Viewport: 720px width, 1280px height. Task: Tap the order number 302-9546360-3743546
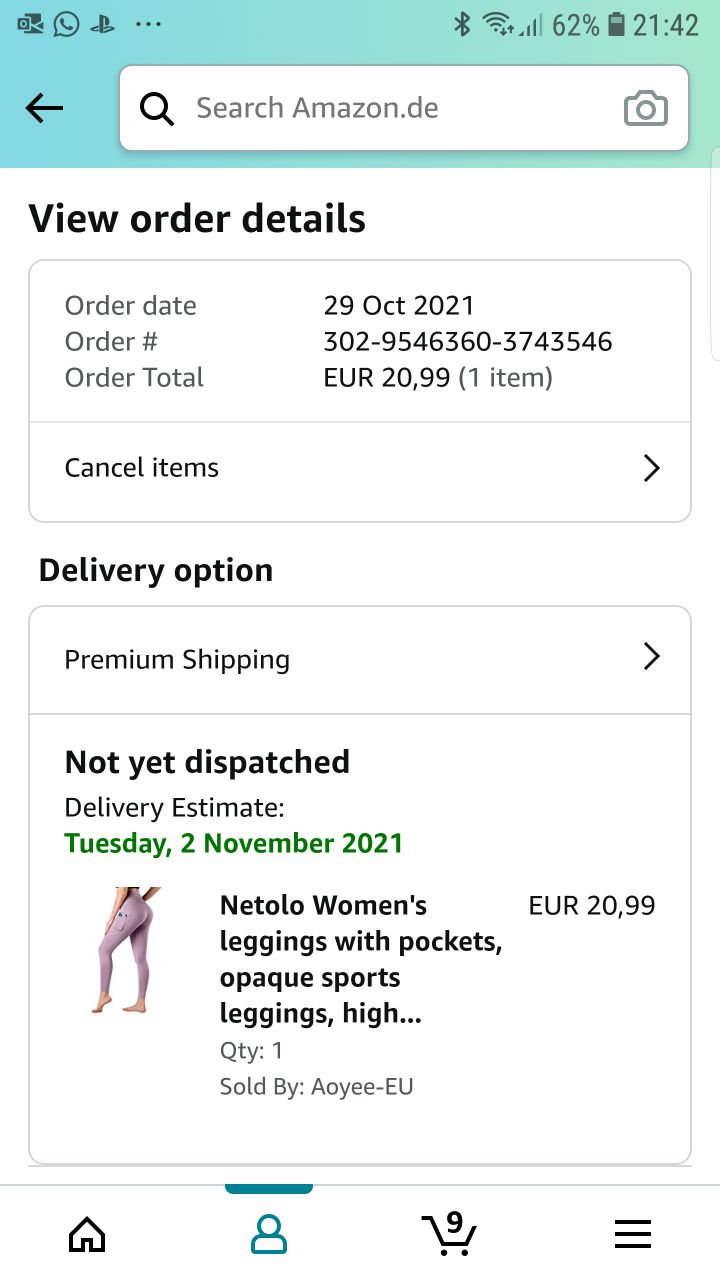pyautogui.click(x=468, y=341)
